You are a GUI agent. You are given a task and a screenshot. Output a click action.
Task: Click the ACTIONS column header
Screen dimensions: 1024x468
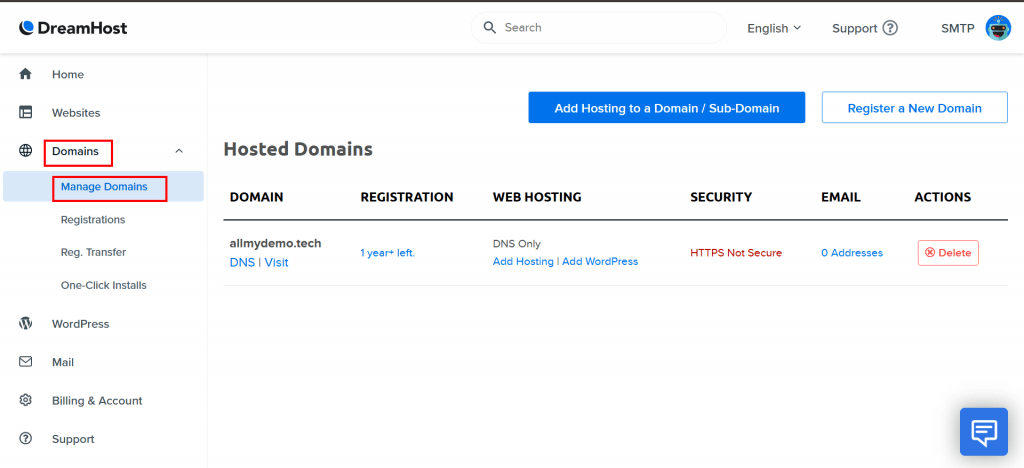click(x=942, y=197)
